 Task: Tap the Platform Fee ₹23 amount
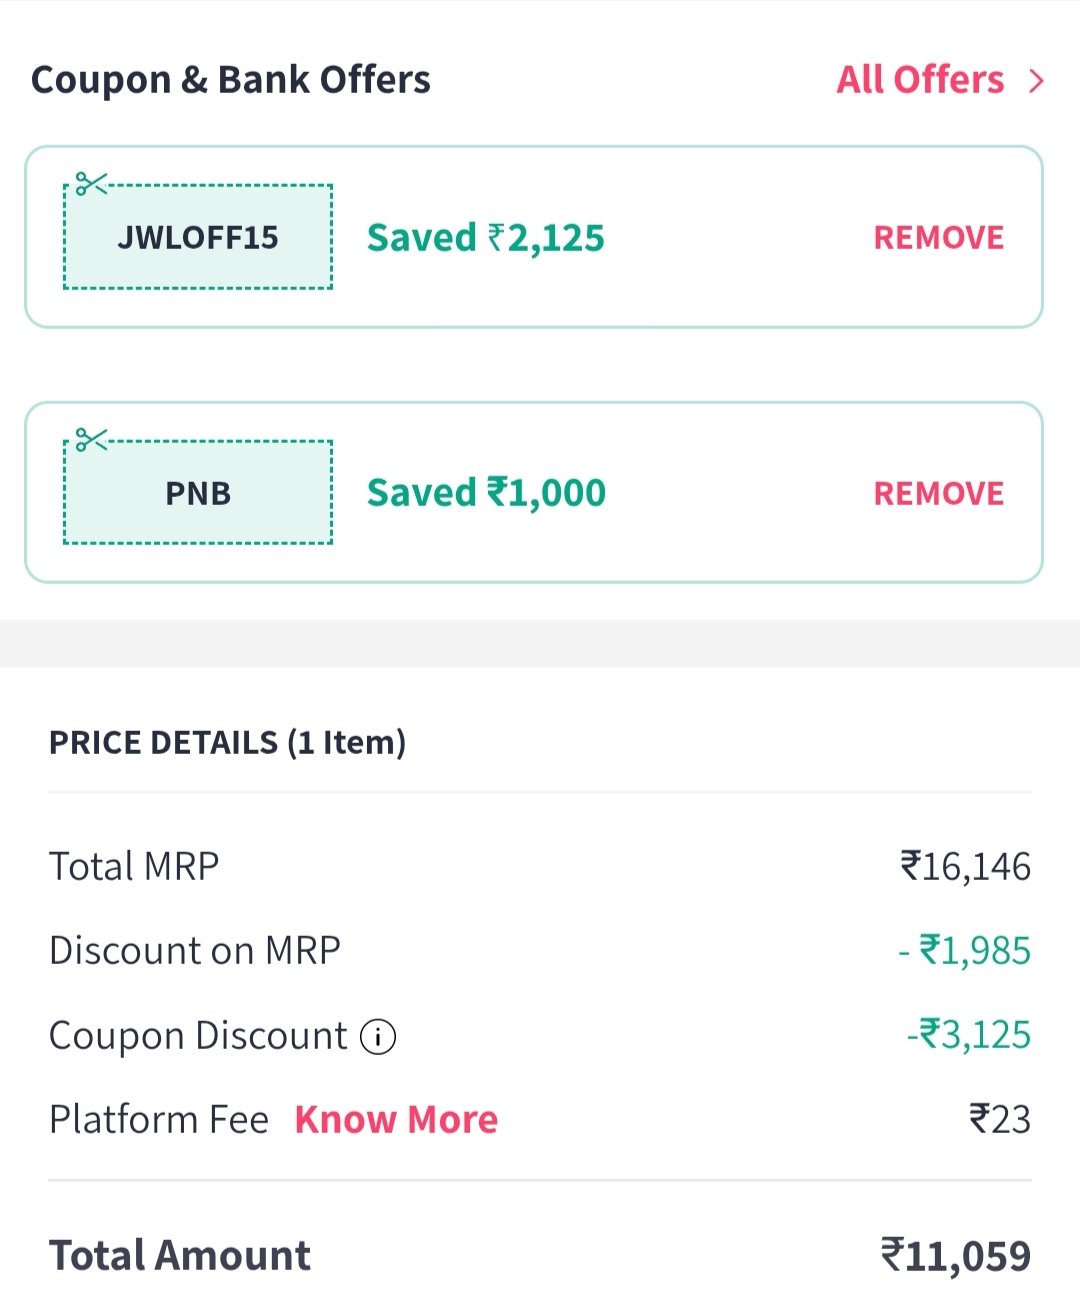[999, 1120]
